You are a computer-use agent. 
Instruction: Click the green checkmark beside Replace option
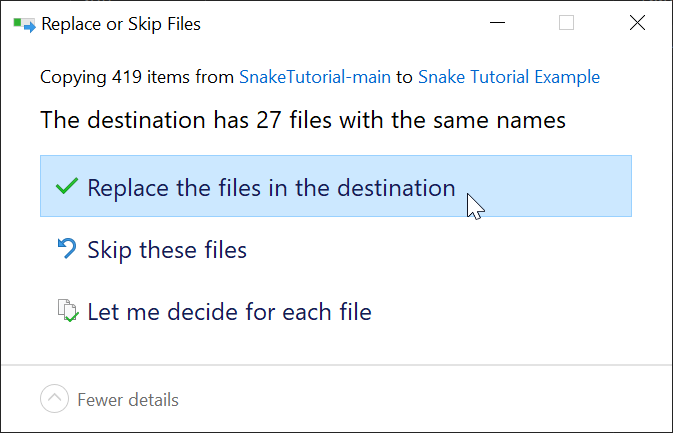(66, 187)
